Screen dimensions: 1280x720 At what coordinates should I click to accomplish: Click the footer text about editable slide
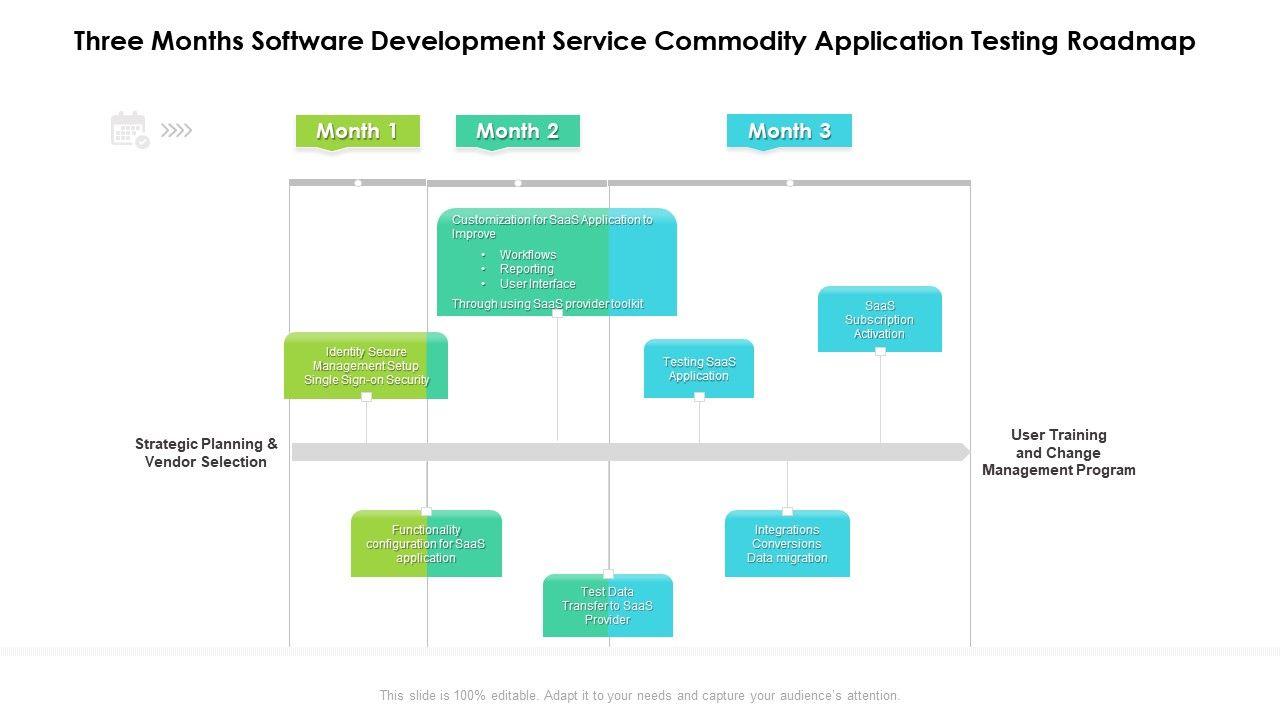[639, 695]
